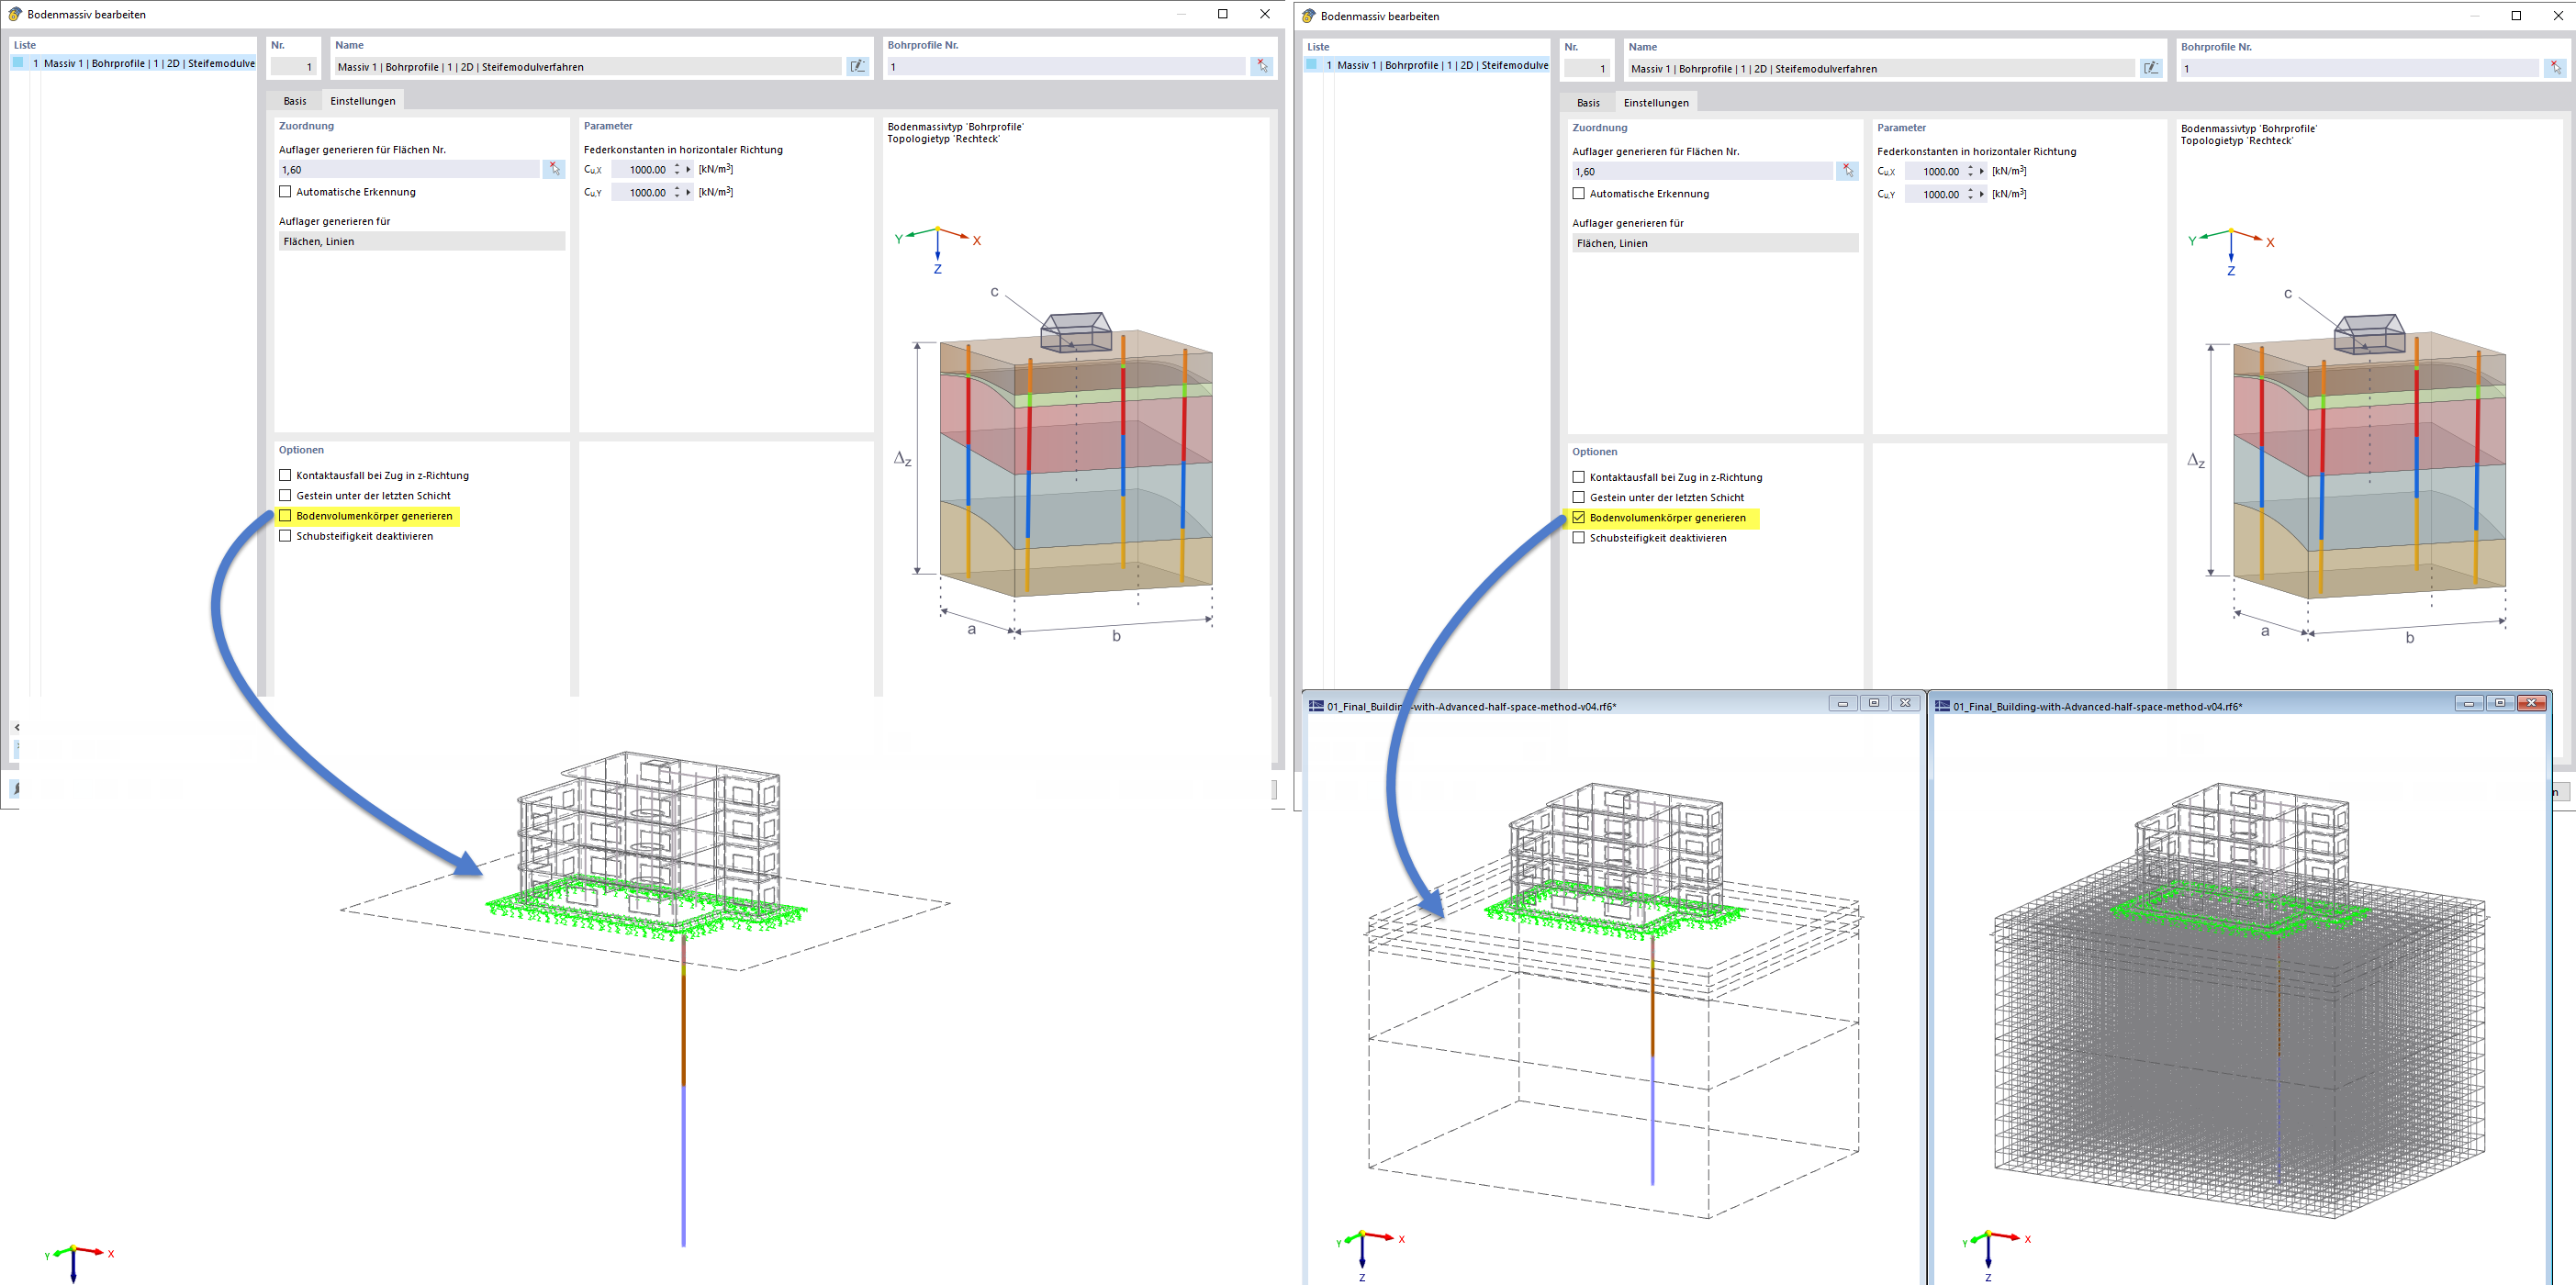Screen dimensions: 2576x1285
Task: Click Bohrprofile Nr. pick icon in right dialog
Action: 2555,68
